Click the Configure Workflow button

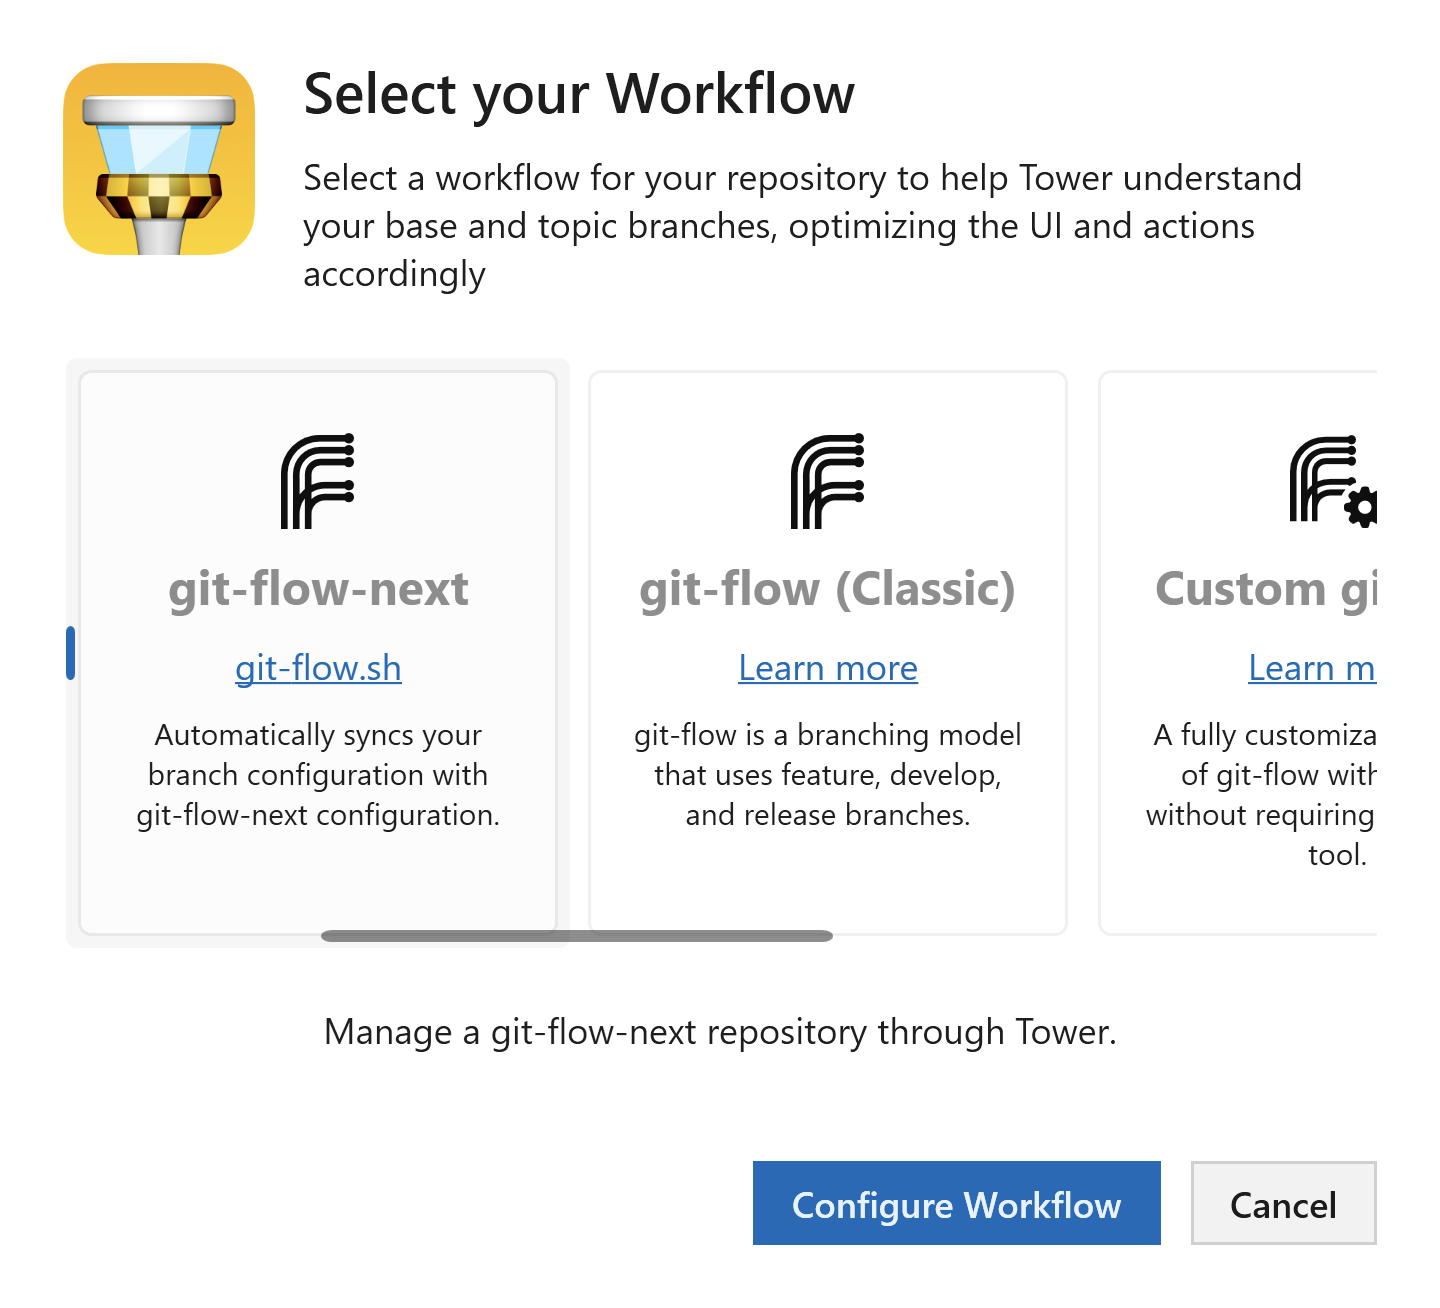tap(957, 1203)
